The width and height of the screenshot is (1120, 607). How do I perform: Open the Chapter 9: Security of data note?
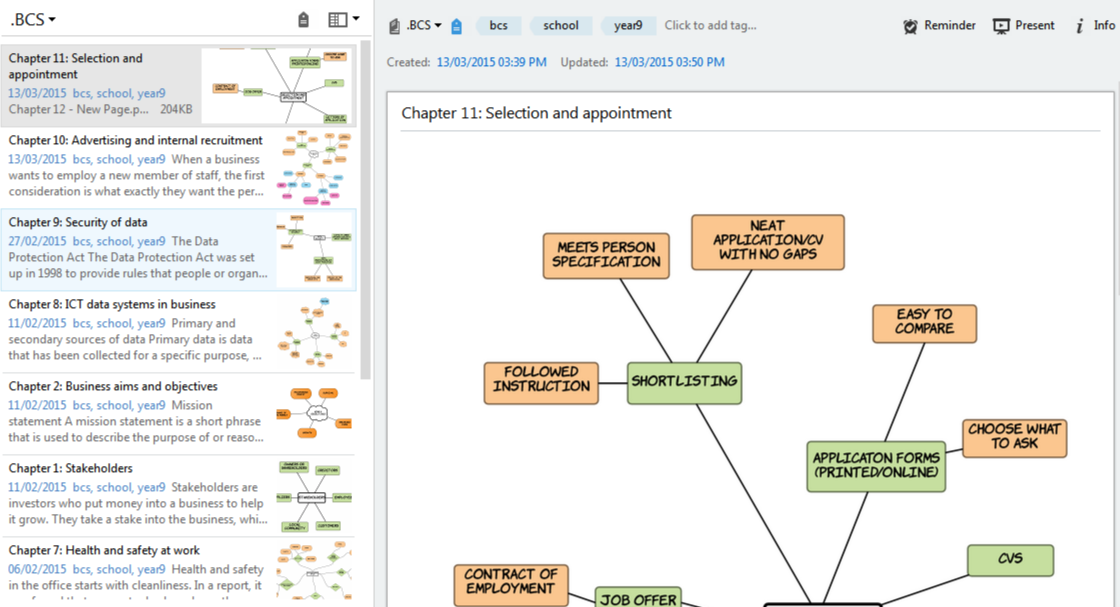(x=179, y=250)
